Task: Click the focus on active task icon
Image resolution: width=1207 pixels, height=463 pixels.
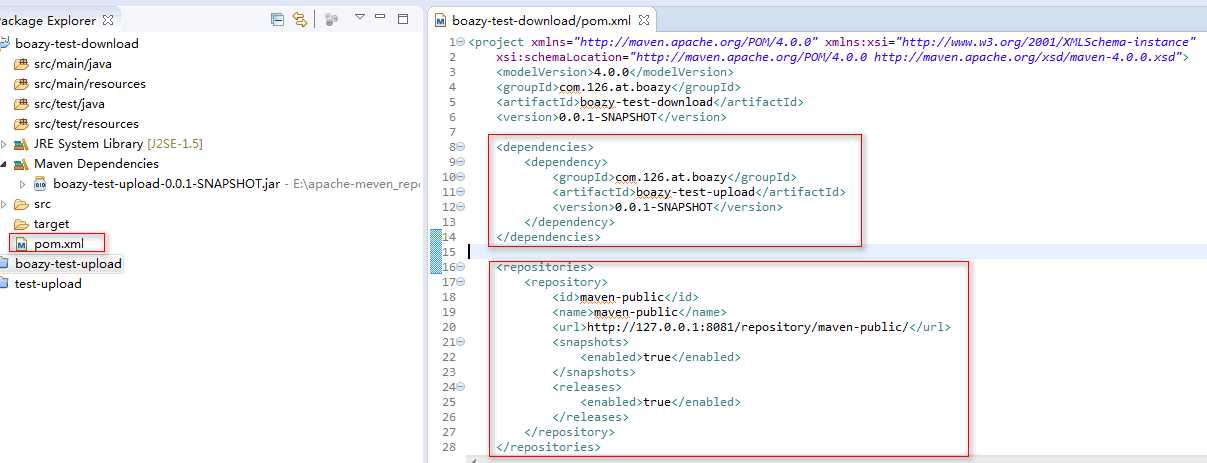Action: coord(332,19)
